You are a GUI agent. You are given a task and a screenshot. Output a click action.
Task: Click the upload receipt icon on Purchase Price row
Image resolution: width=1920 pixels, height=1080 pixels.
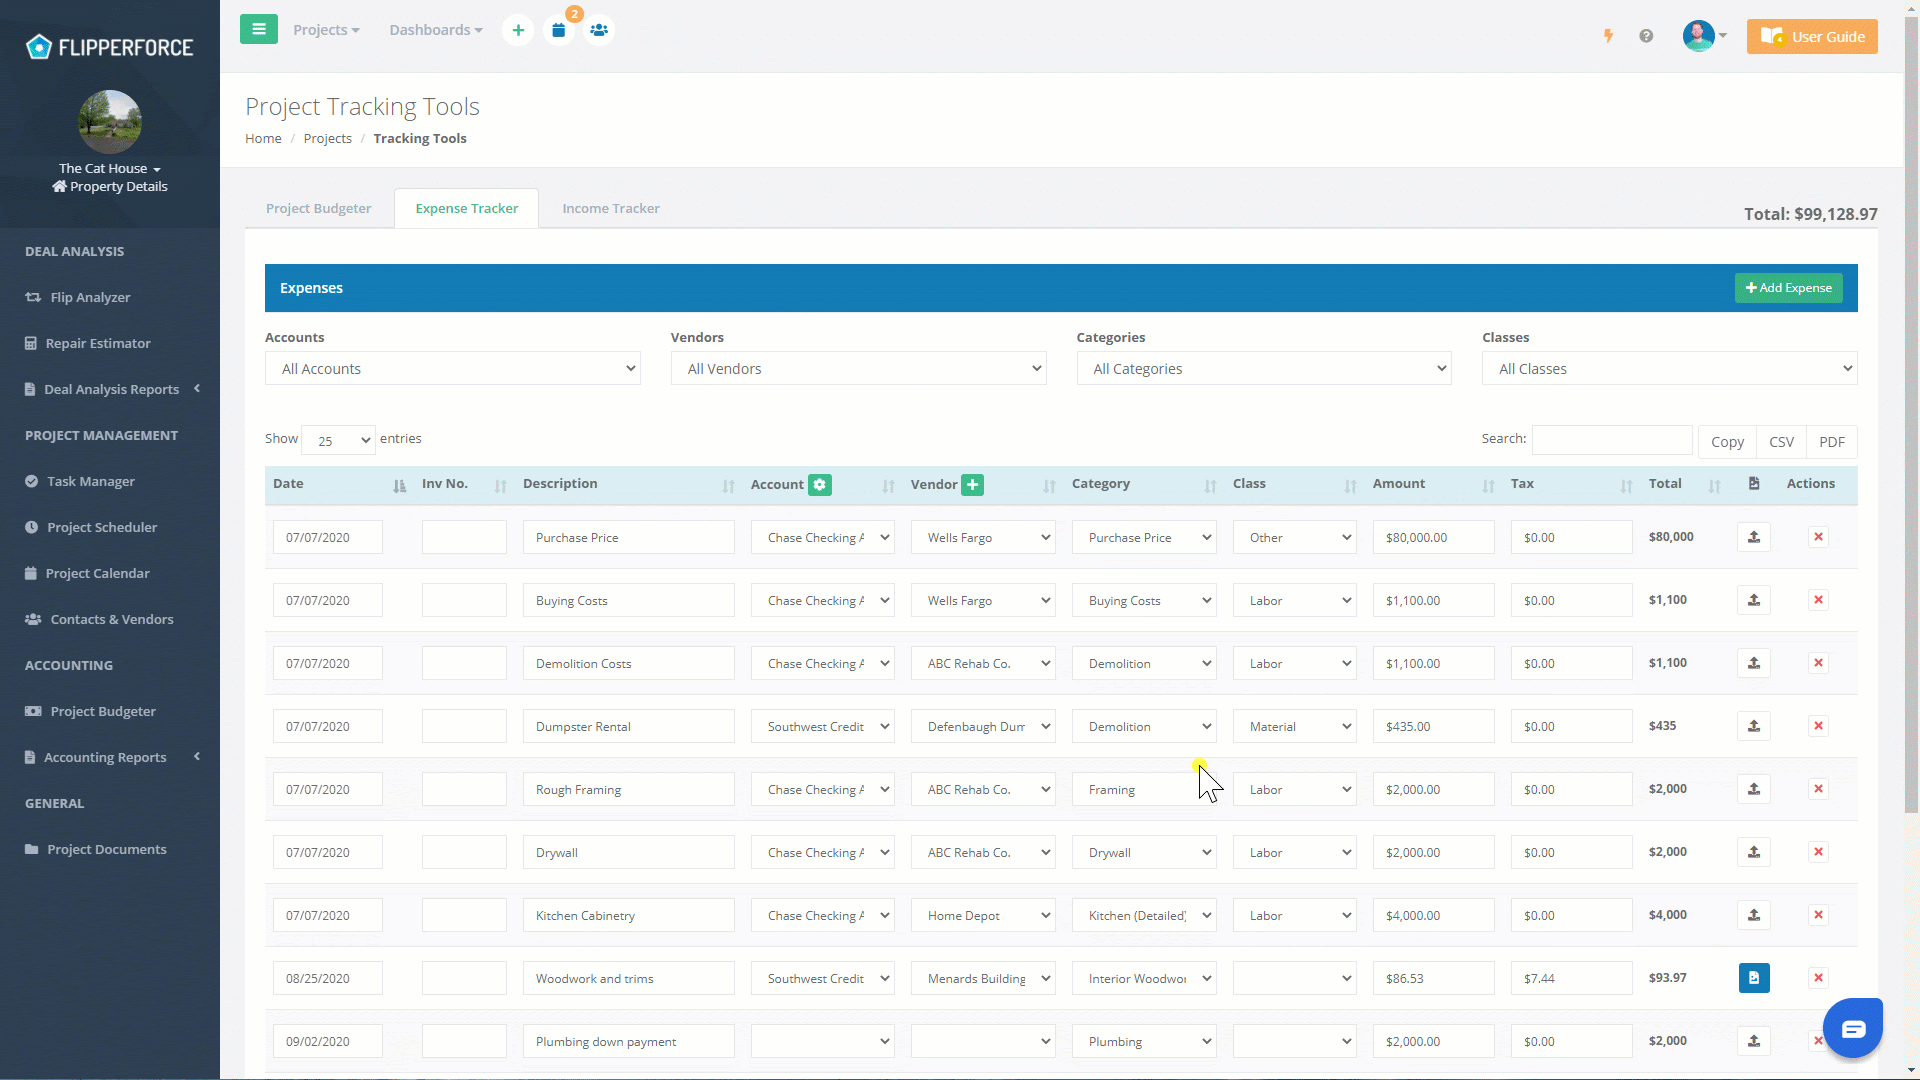1753,537
